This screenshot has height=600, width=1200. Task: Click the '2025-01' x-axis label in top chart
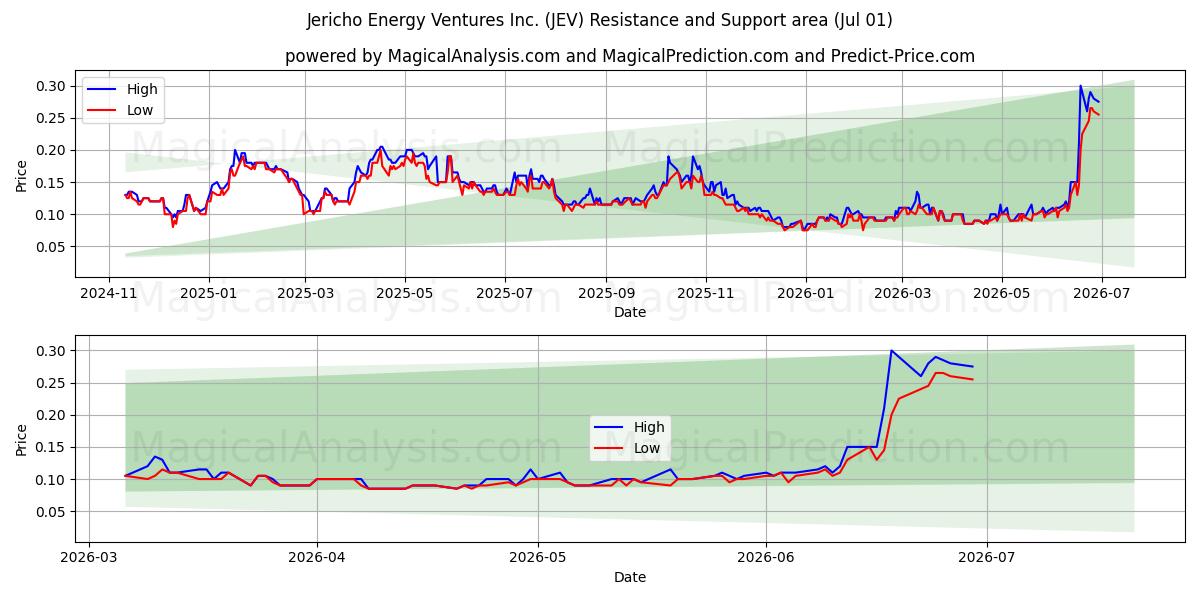tap(208, 294)
